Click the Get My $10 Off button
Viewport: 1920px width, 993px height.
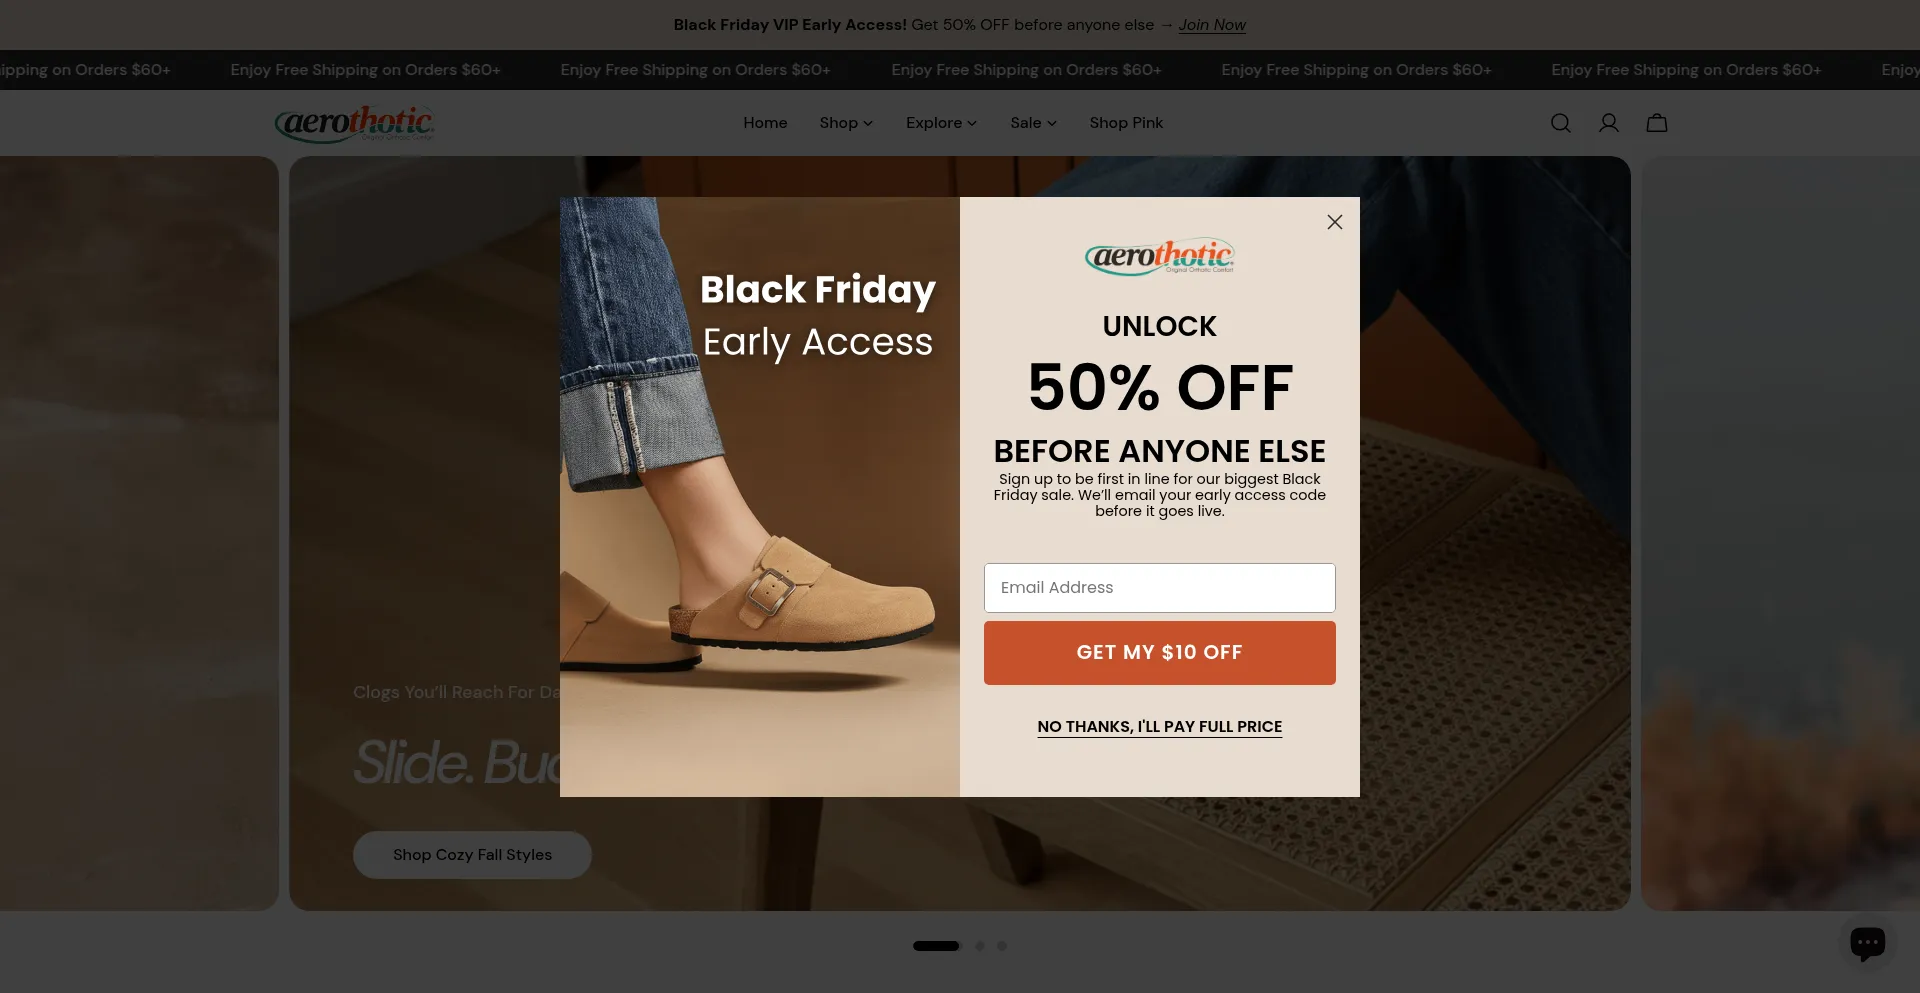pos(1159,653)
